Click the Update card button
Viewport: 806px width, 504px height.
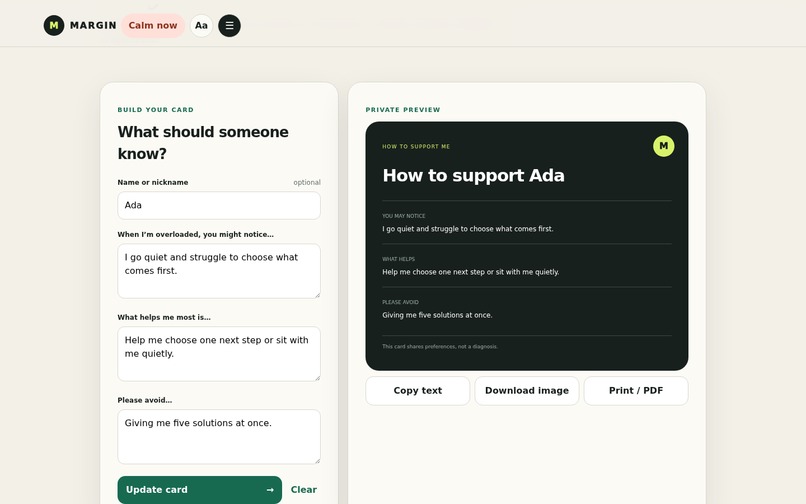pyautogui.click(x=199, y=490)
